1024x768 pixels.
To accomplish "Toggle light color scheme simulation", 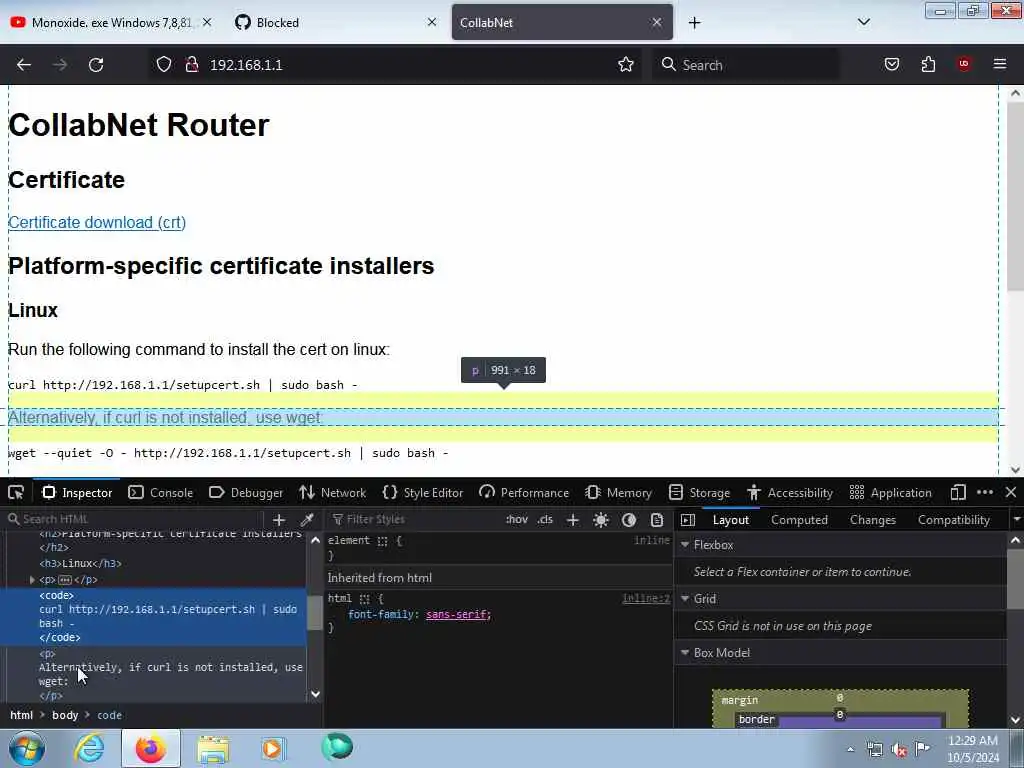I will tap(601, 520).
